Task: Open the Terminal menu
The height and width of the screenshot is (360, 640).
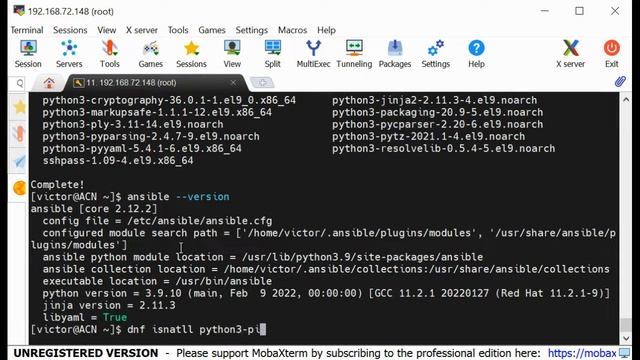Action: tap(27, 30)
